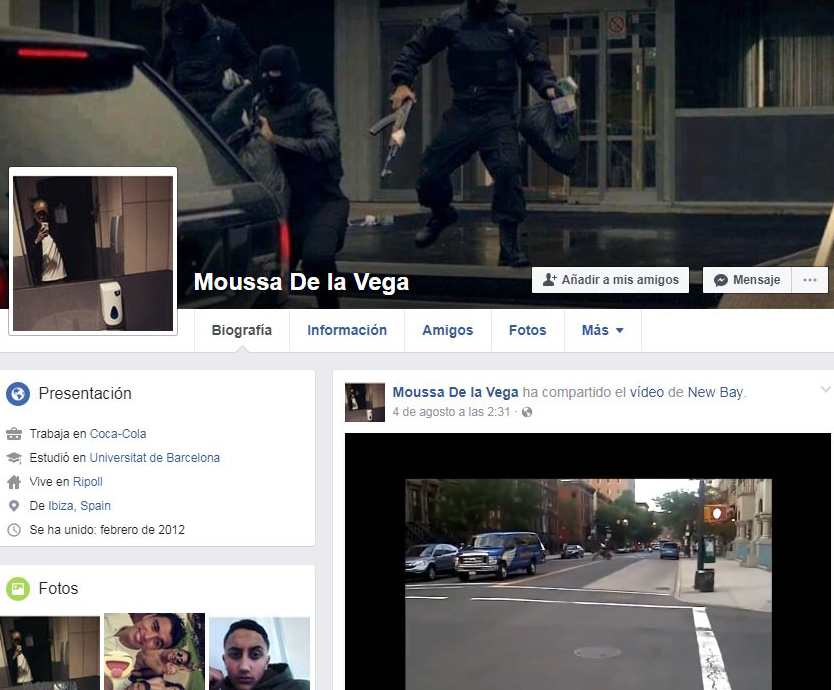Viewport: 834px width, 690px height.
Task: Click the green Fotos section icon
Action: (x=18, y=589)
